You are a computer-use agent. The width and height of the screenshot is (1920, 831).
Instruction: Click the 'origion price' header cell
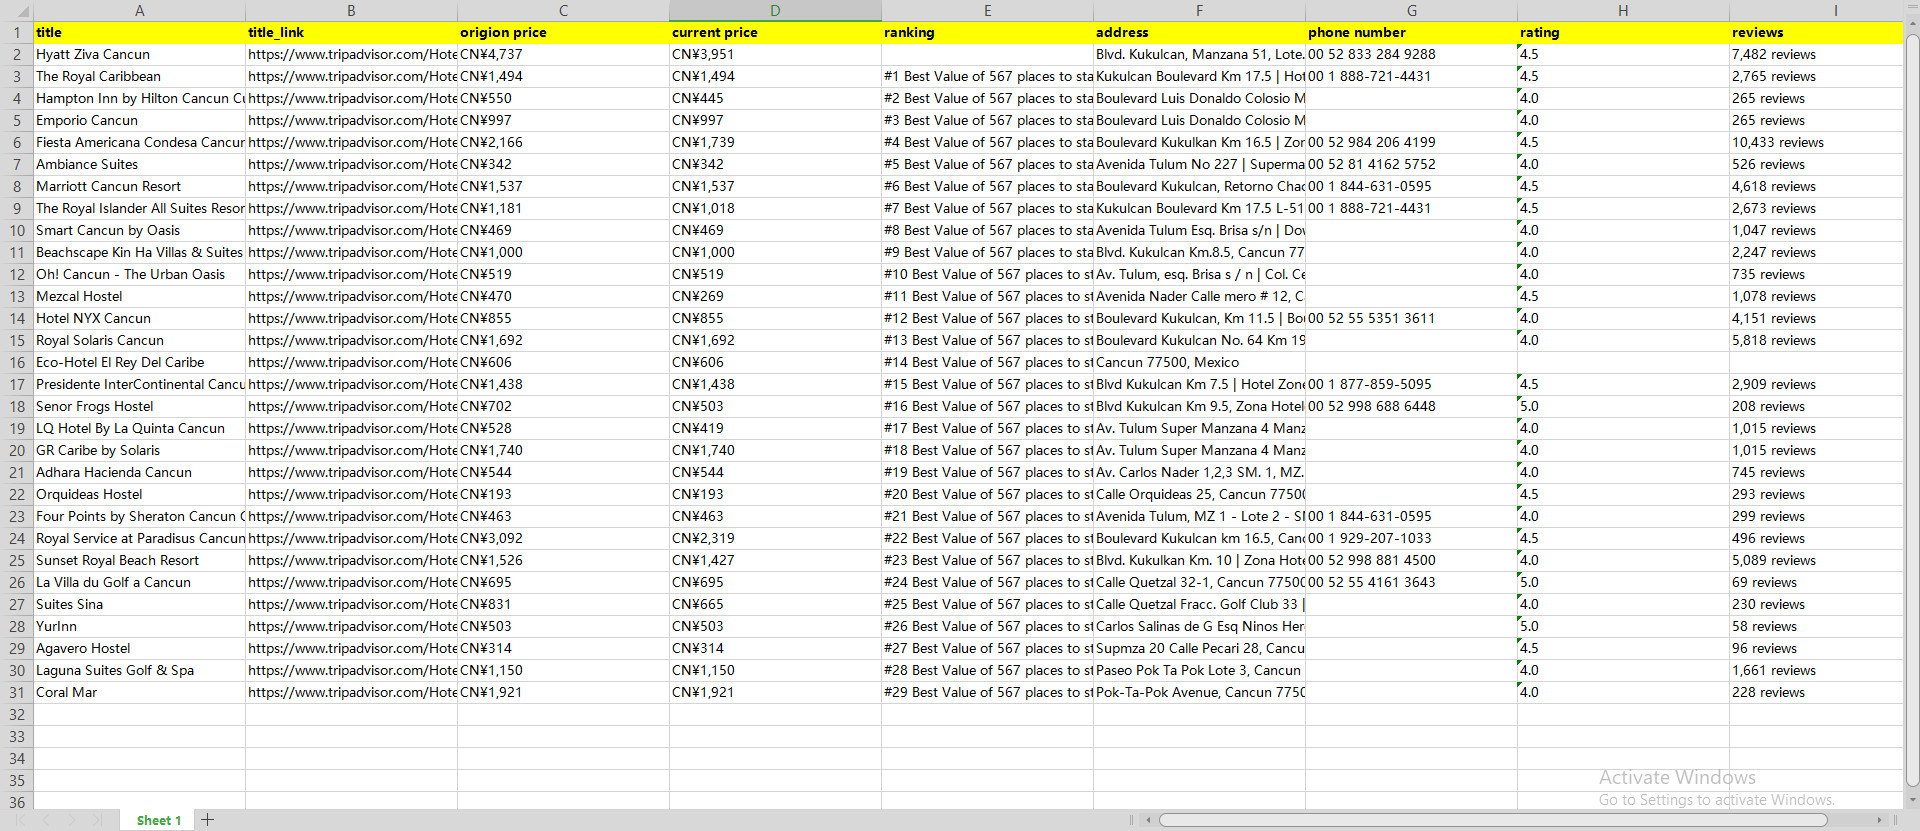(564, 33)
